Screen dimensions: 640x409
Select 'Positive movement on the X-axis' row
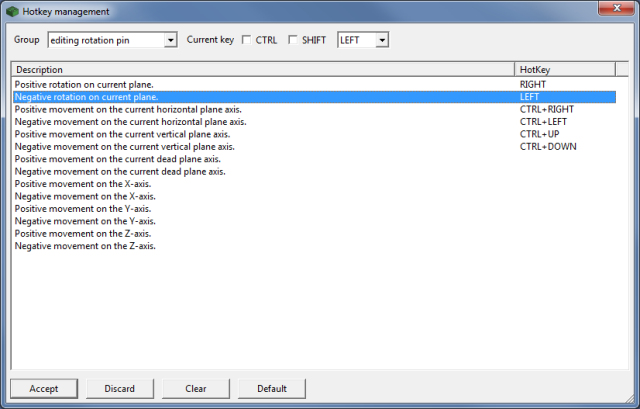click(84, 184)
